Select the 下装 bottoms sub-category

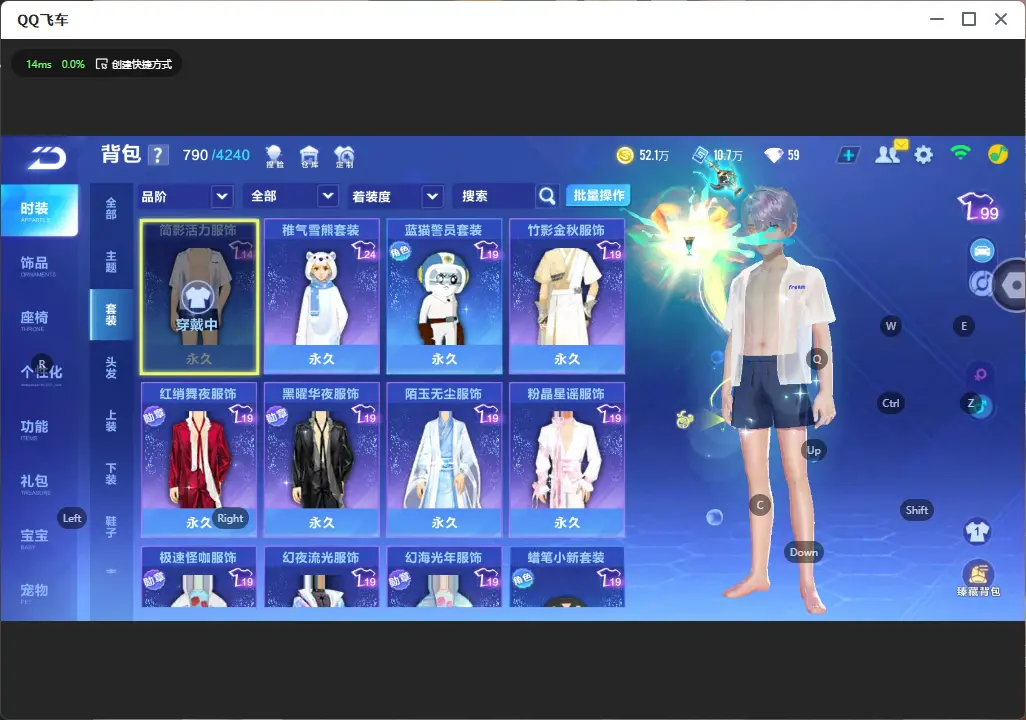coord(111,474)
